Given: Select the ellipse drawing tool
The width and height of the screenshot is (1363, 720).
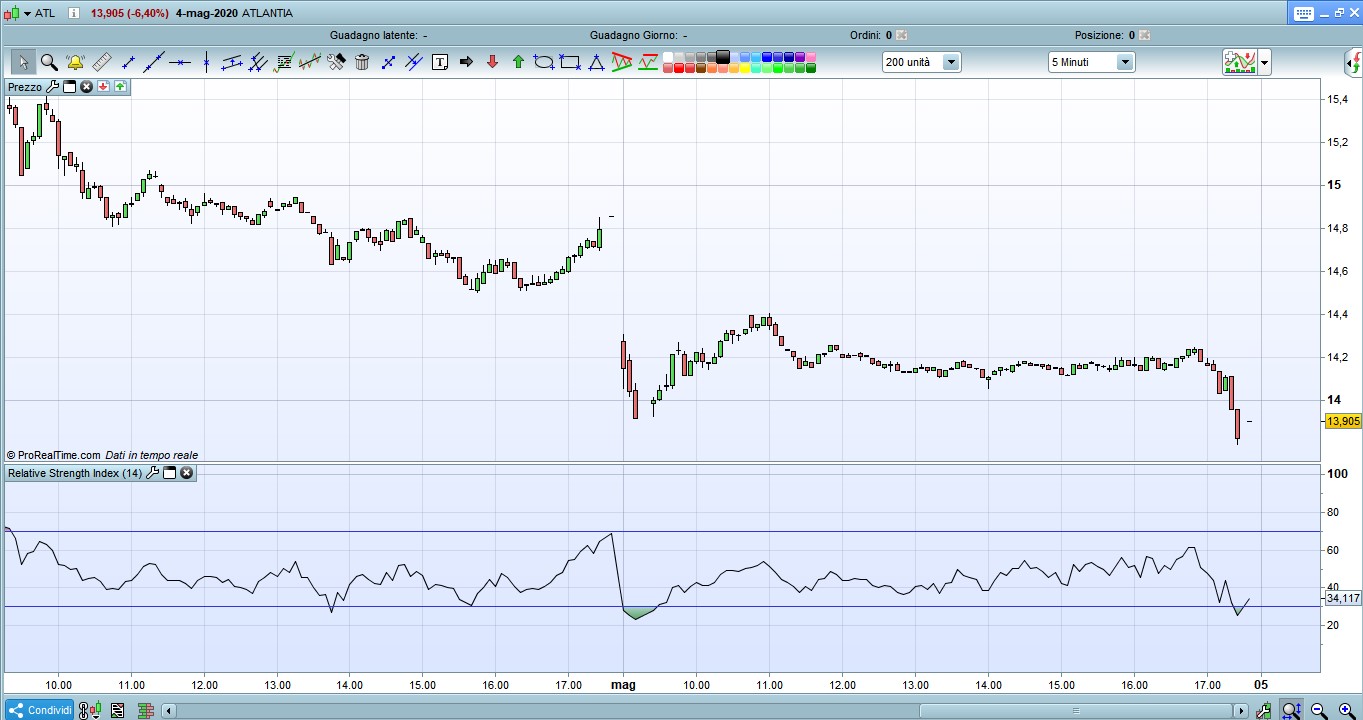Looking at the screenshot, I should 544,62.
